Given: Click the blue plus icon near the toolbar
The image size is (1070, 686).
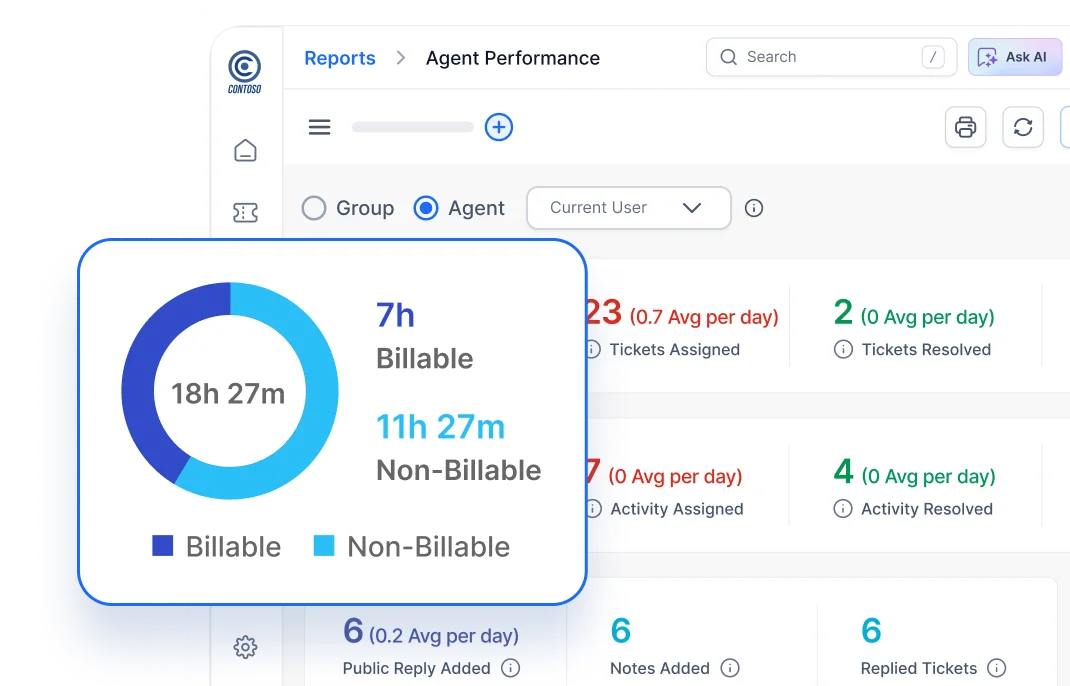Looking at the screenshot, I should tap(499, 127).
